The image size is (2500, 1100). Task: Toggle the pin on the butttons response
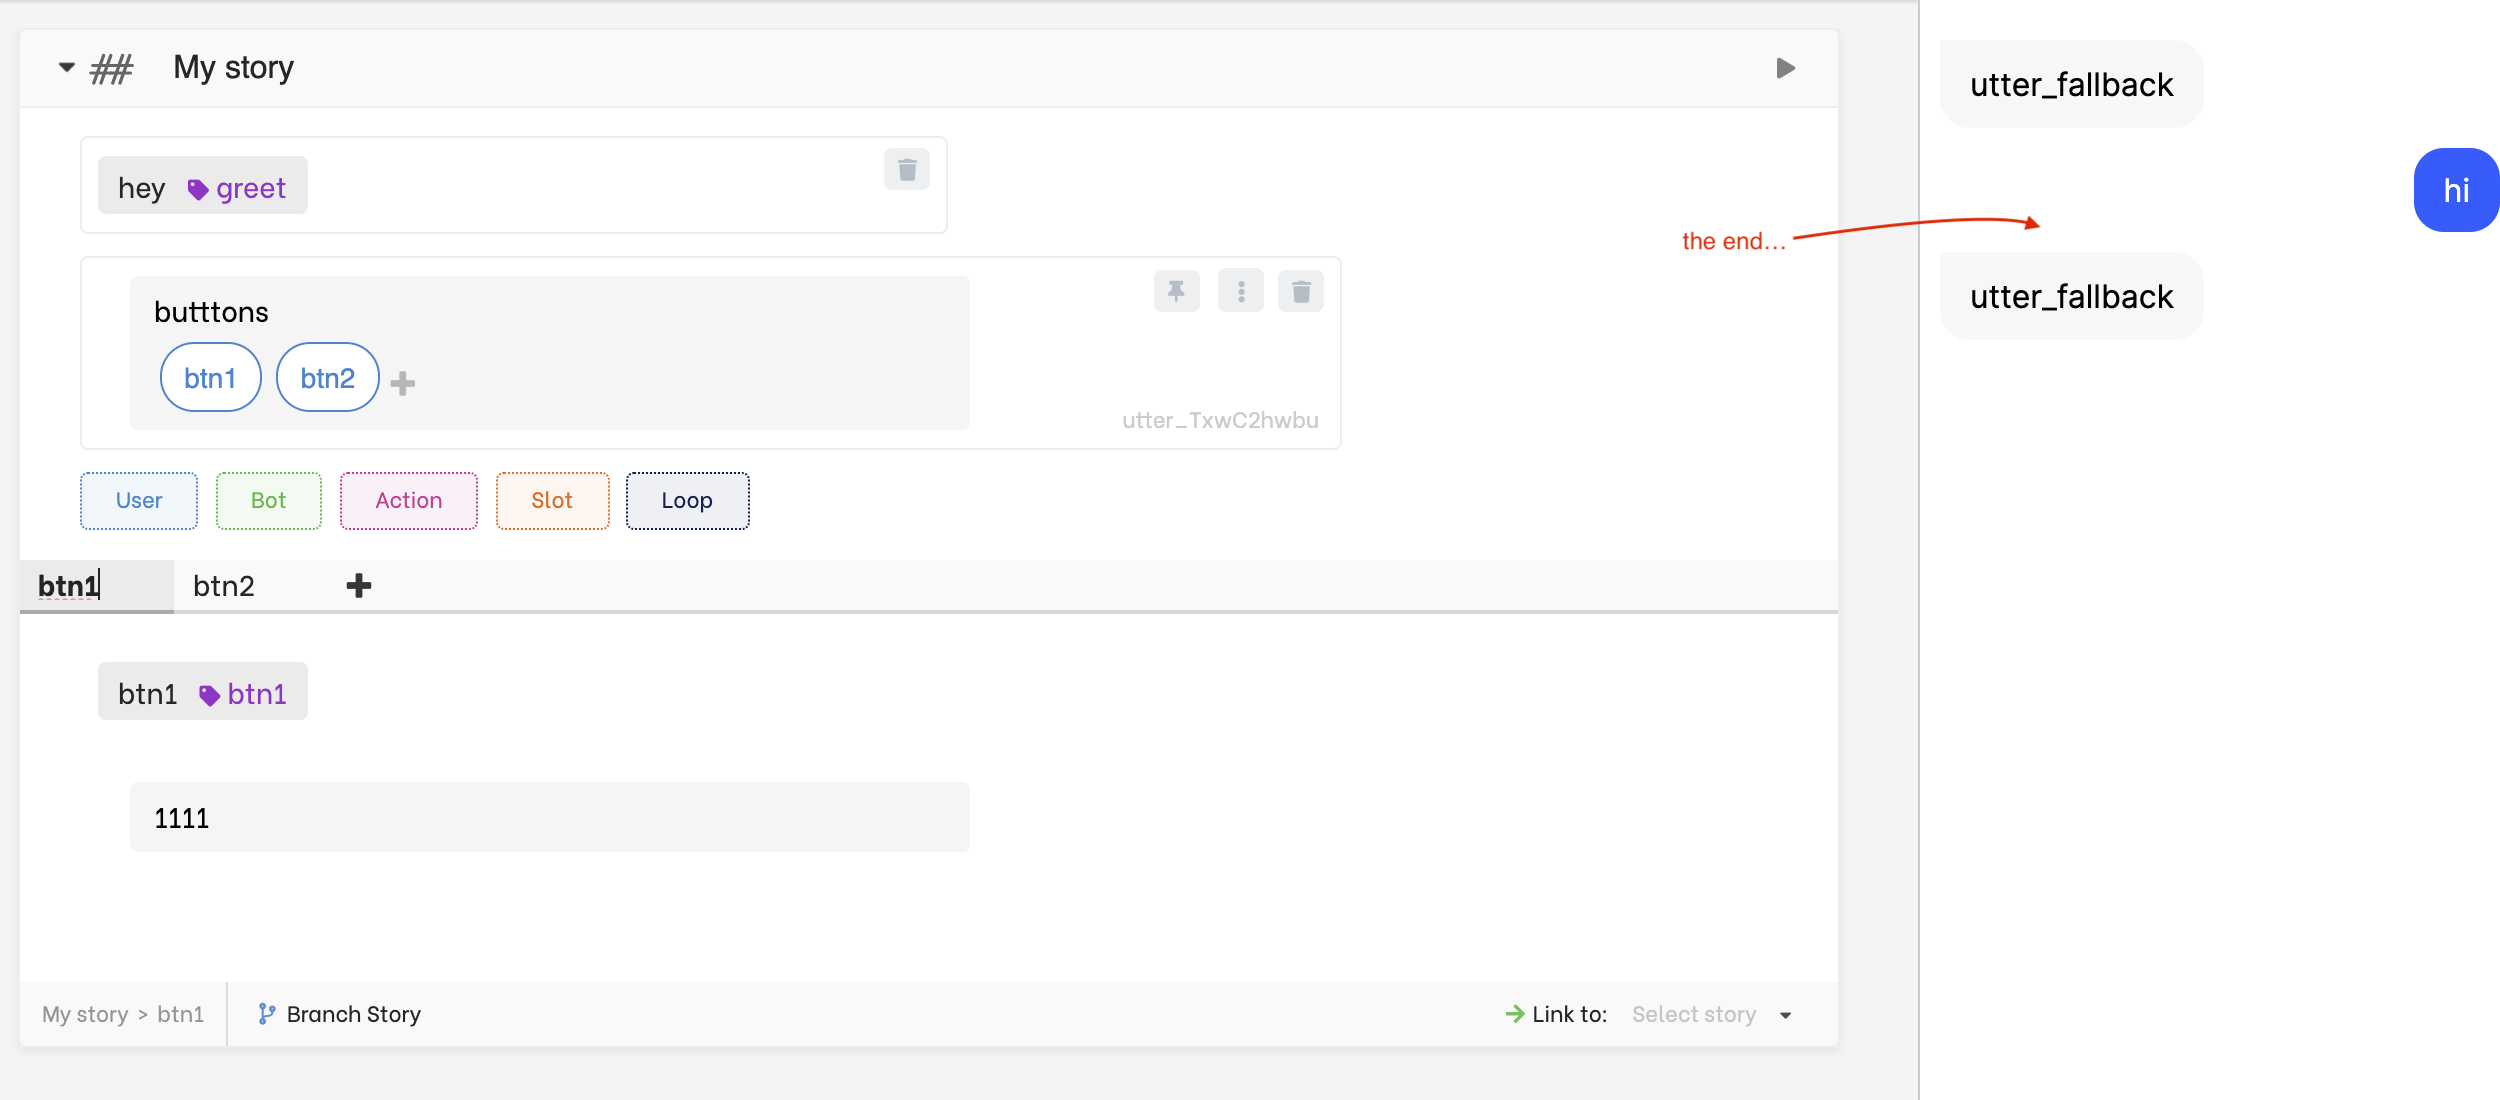[1176, 290]
